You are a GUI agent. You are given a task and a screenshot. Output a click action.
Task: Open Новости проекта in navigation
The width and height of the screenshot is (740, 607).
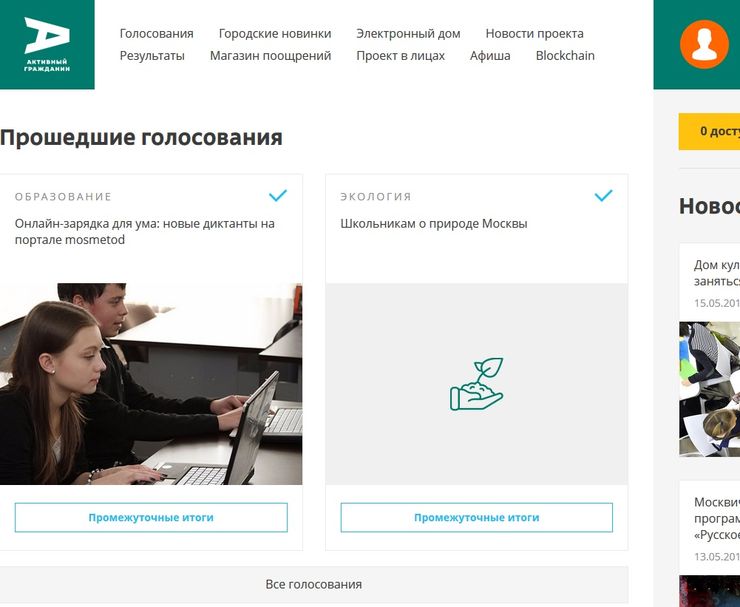tap(535, 34)
